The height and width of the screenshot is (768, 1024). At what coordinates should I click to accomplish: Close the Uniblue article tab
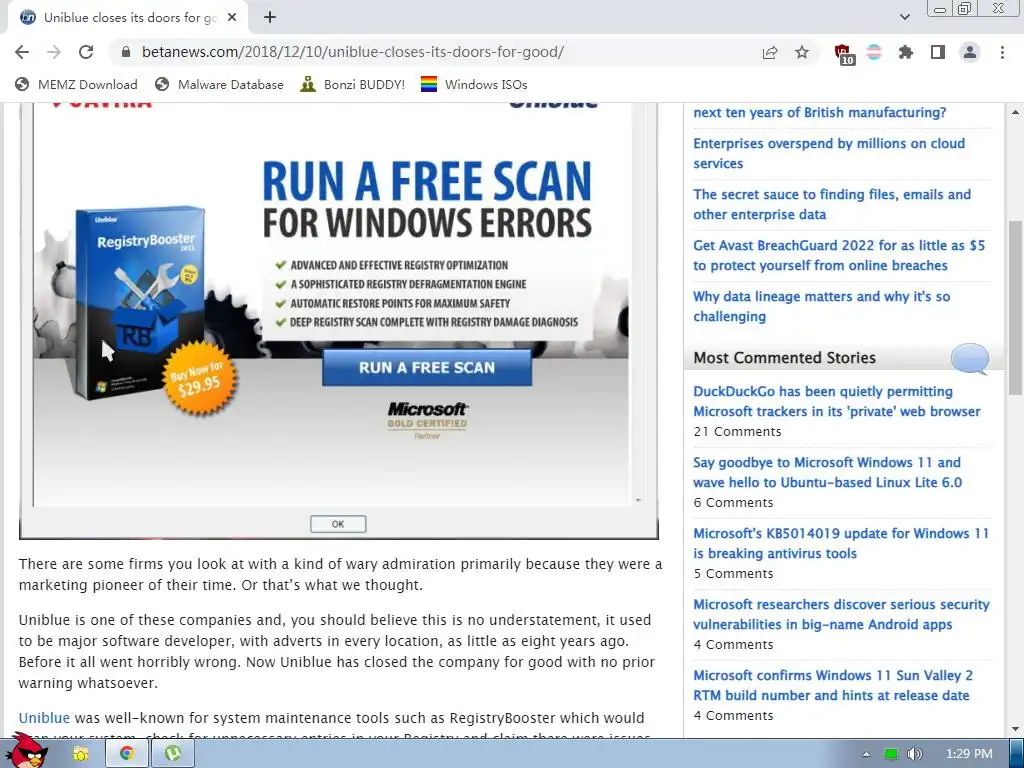click(x=232, y=18)
